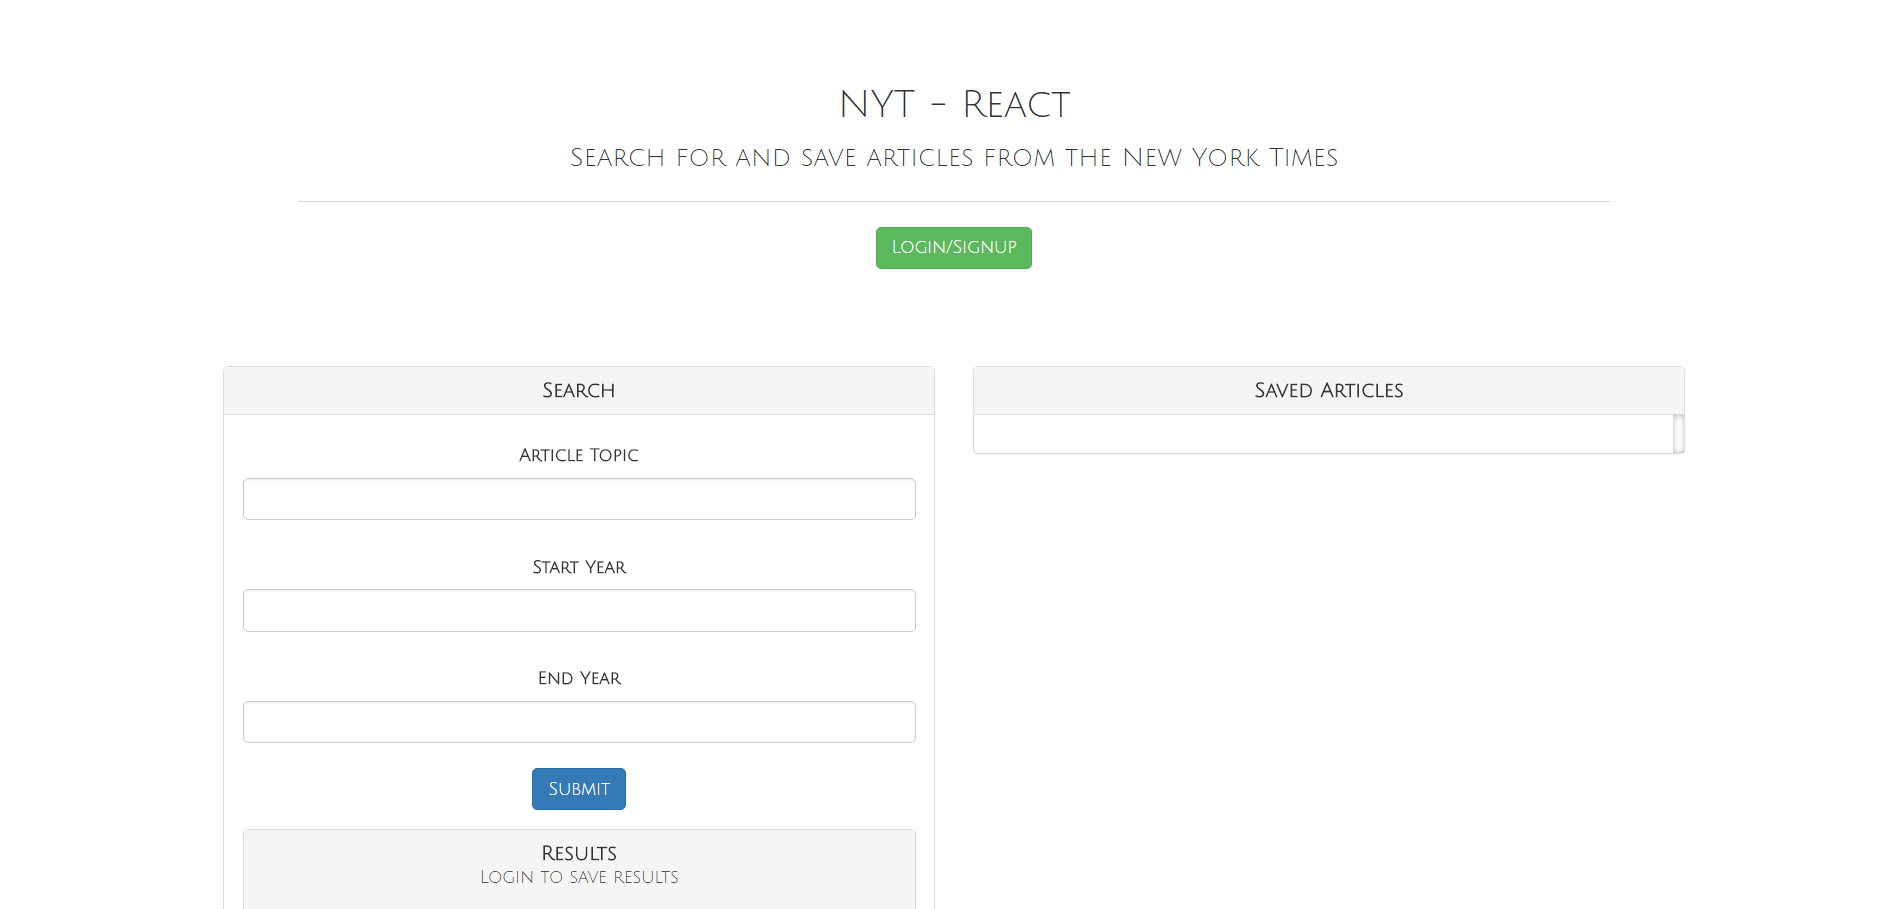Click the Article Topic label
Image resolution: width=1899 pixels, height=909 pixels.
pyautogui.click(x=579, y=455)
